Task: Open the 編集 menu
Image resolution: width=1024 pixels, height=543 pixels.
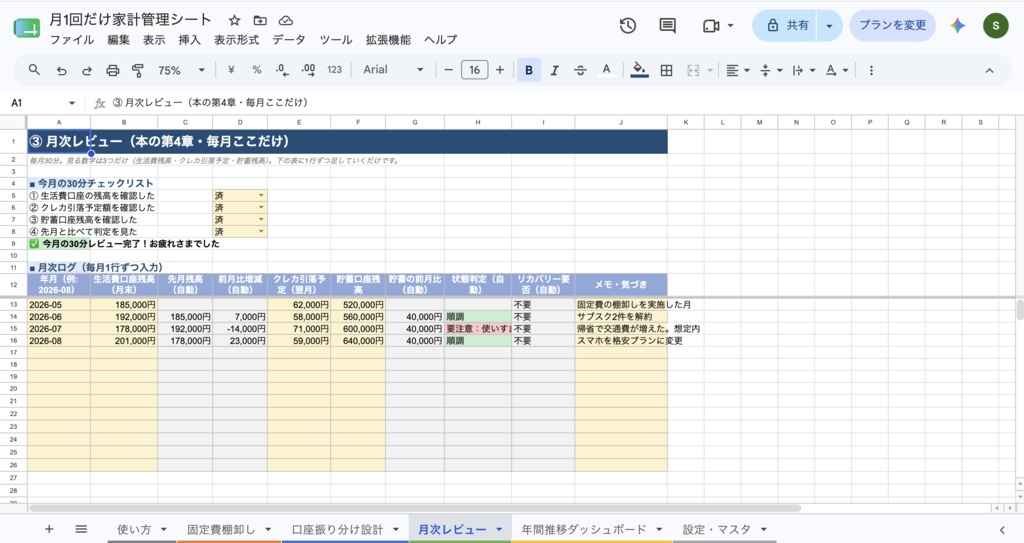Action: click(118, 40)
